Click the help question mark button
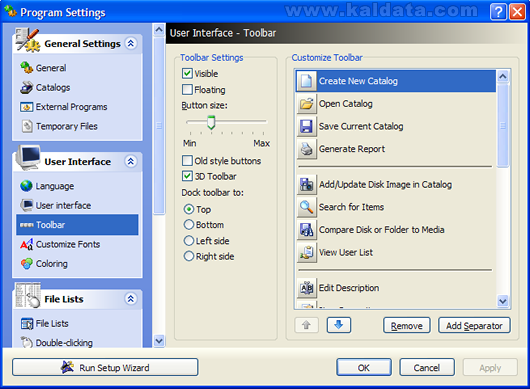This screenshot has height=389, width=530. pos(498,12)
